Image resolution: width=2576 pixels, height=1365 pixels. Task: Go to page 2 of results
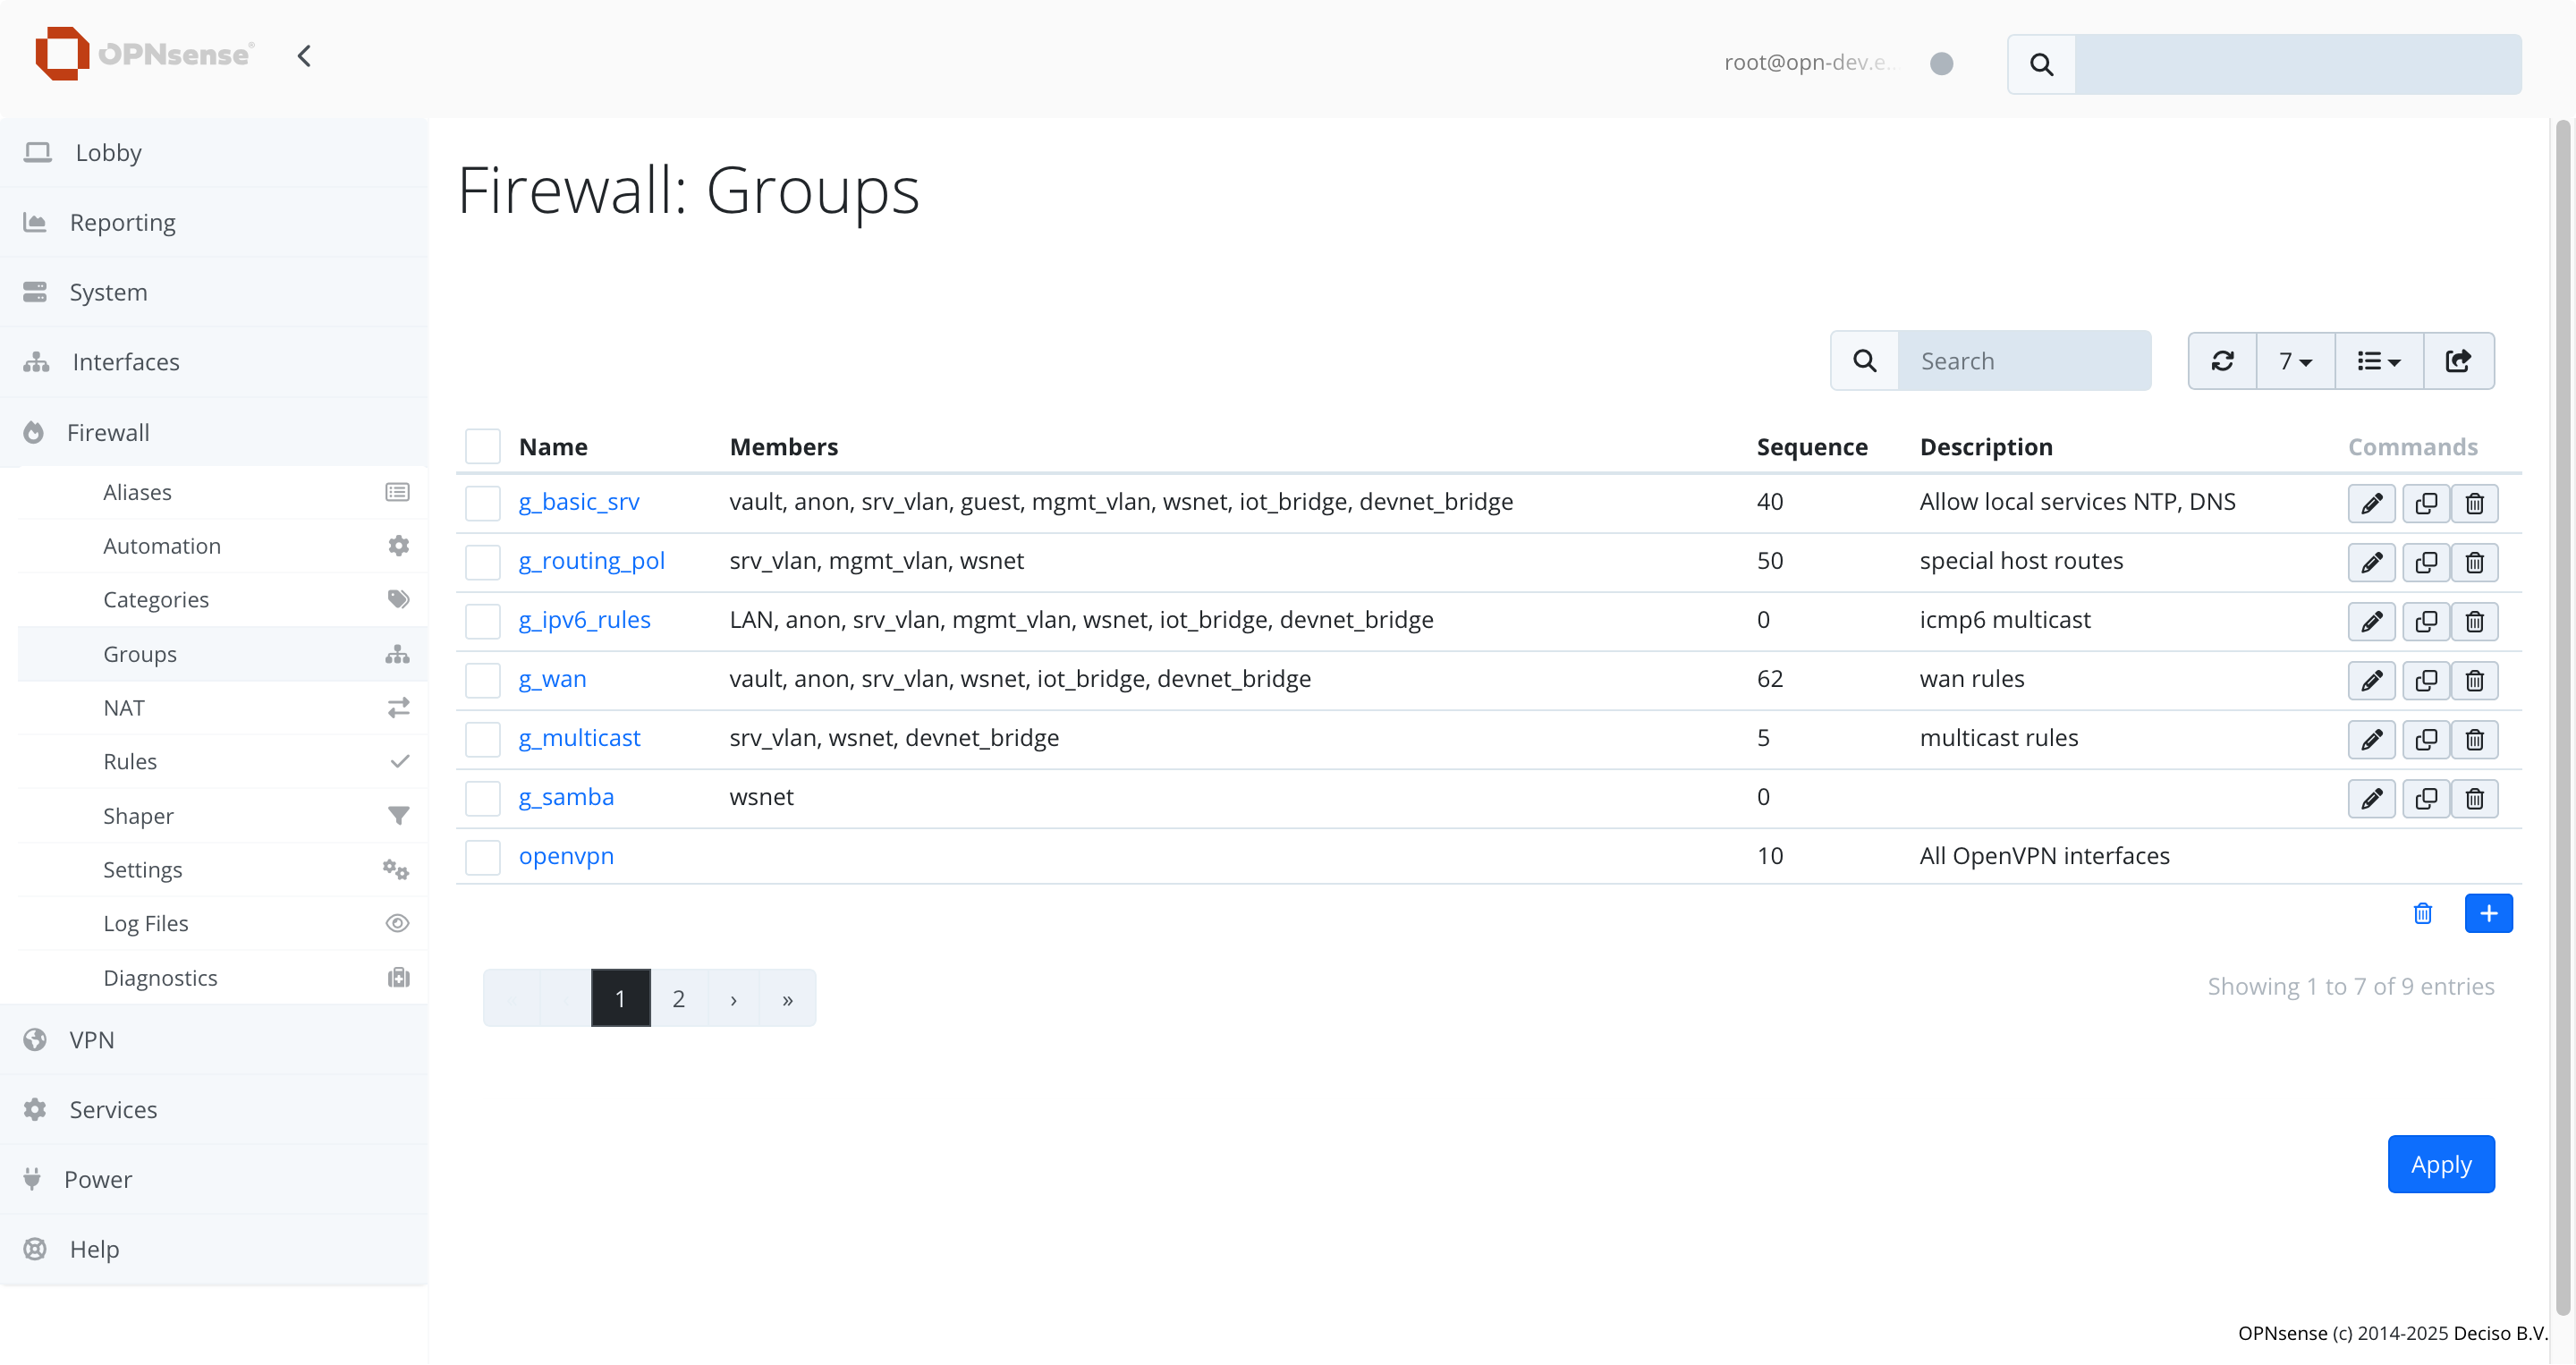click(678, 998)
